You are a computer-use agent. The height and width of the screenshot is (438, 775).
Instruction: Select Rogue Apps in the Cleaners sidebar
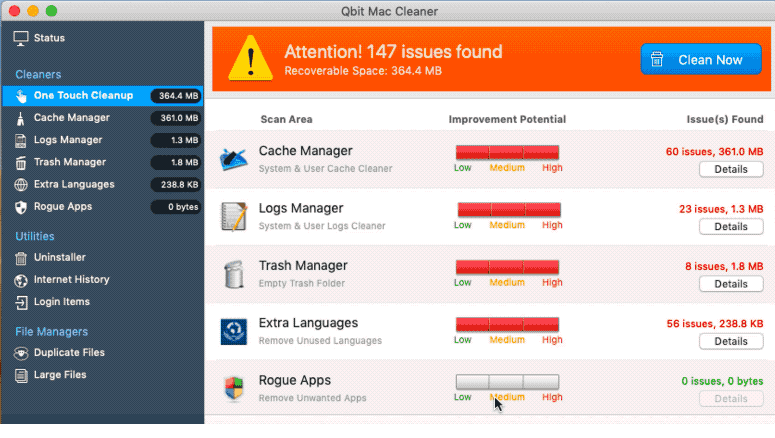62,206
